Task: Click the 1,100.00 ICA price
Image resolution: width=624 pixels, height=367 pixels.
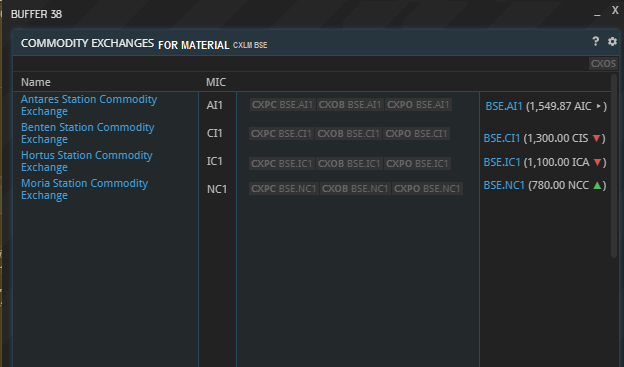Action: tap(558, 162)
